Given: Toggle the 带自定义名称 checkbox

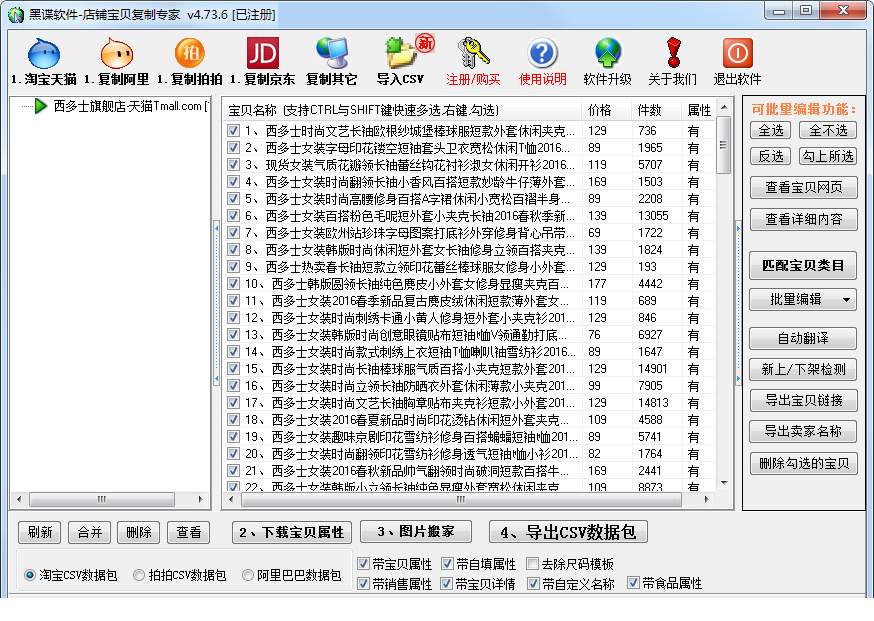Looking at the screenshot, I should [x=533, y=584].
